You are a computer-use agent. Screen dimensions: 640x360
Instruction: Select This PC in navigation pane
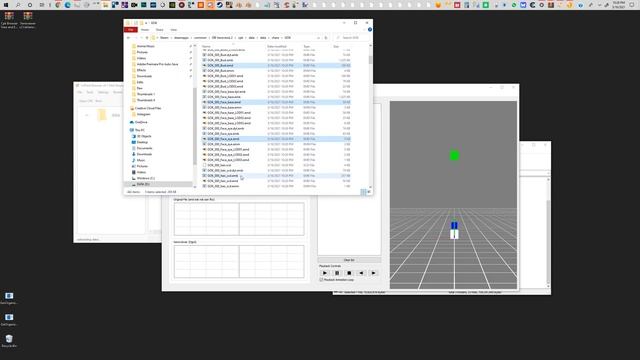point(140,130)
